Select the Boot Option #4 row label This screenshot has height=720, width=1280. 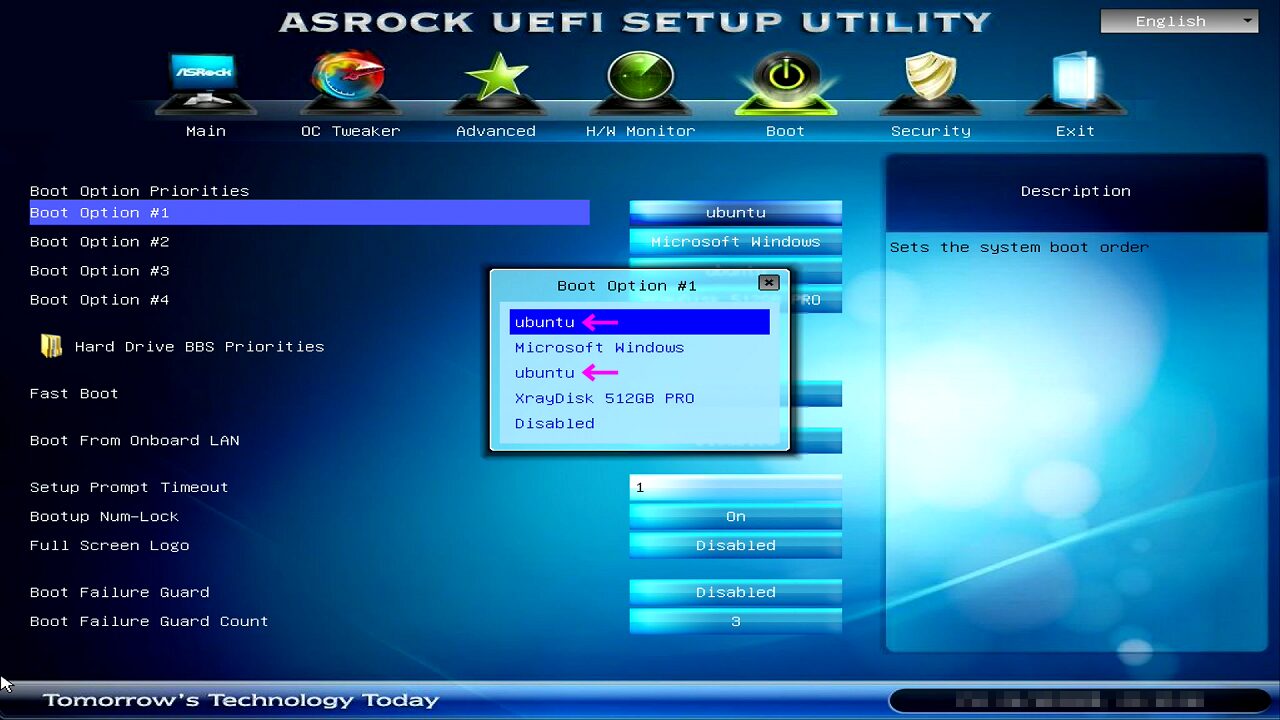click(x=100, y=299)
